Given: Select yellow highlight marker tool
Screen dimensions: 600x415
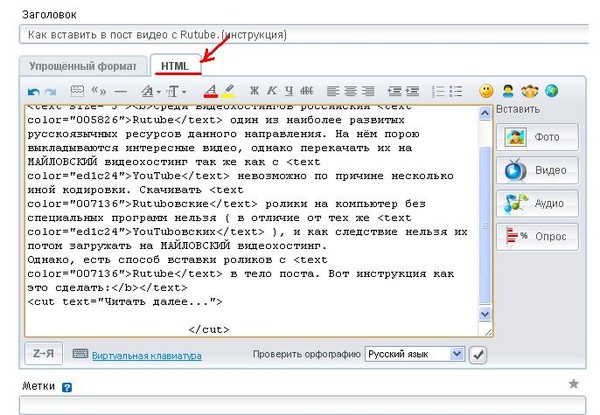Looking at the screenshot, I should [x=228, y=91].
